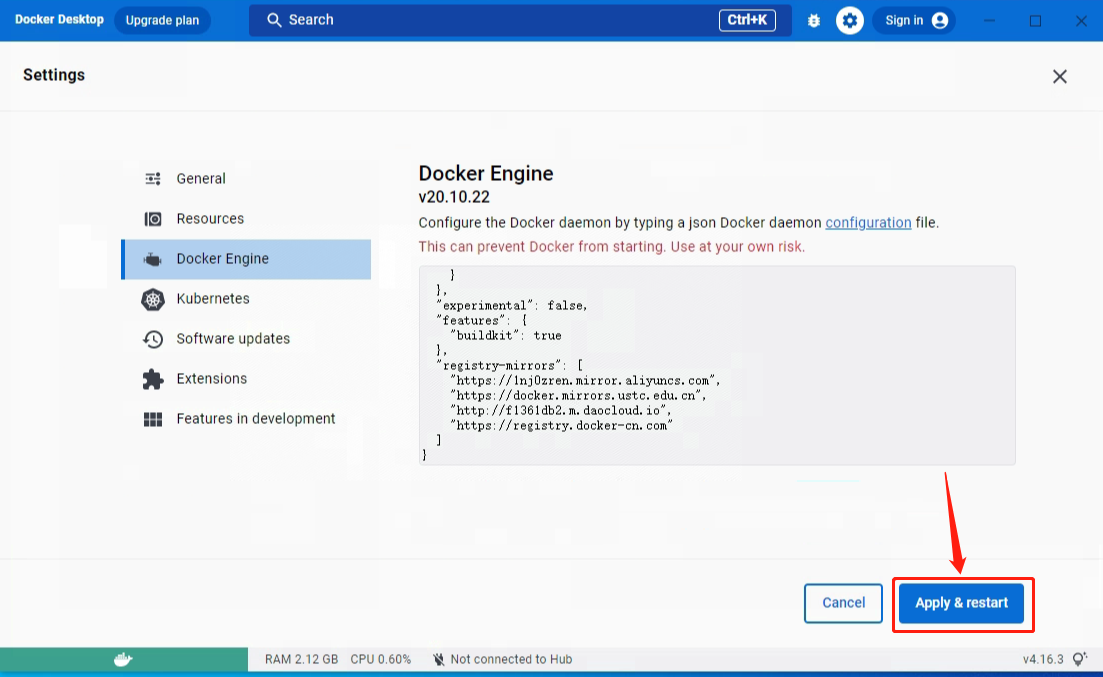Select the Resources sidebar icon
Viewport: 1103px width, 677px height.
click(153, 219)
